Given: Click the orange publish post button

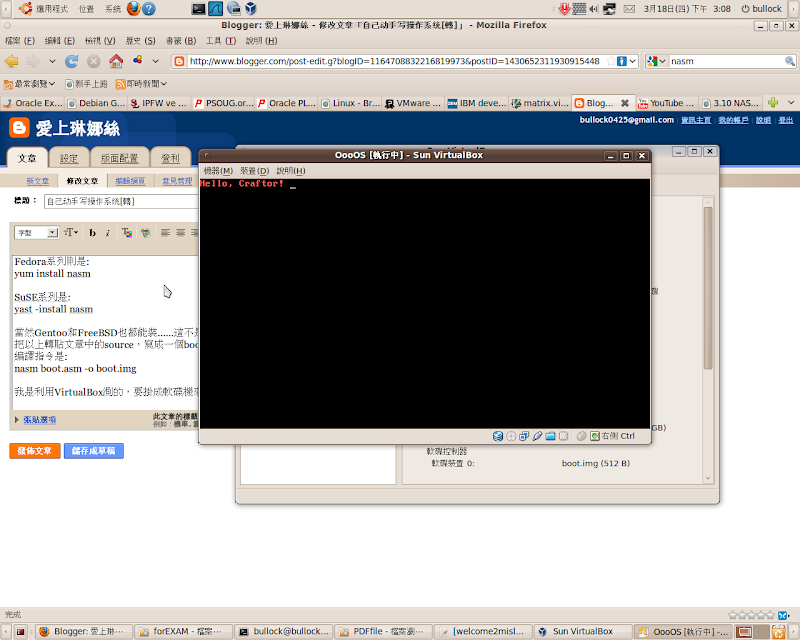Looking at the screenshot, I should click(35, 451).
